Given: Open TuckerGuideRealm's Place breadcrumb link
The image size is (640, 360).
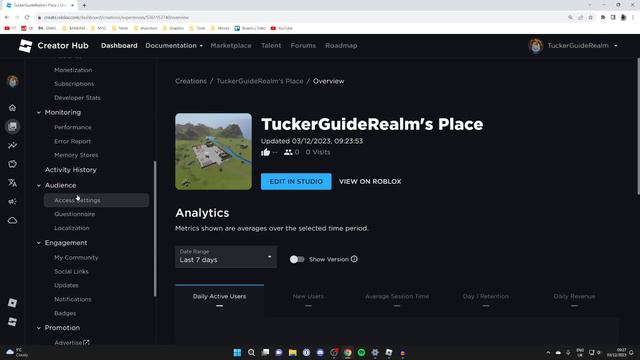Looking at the screenshot, I should [x=260, y=81].
